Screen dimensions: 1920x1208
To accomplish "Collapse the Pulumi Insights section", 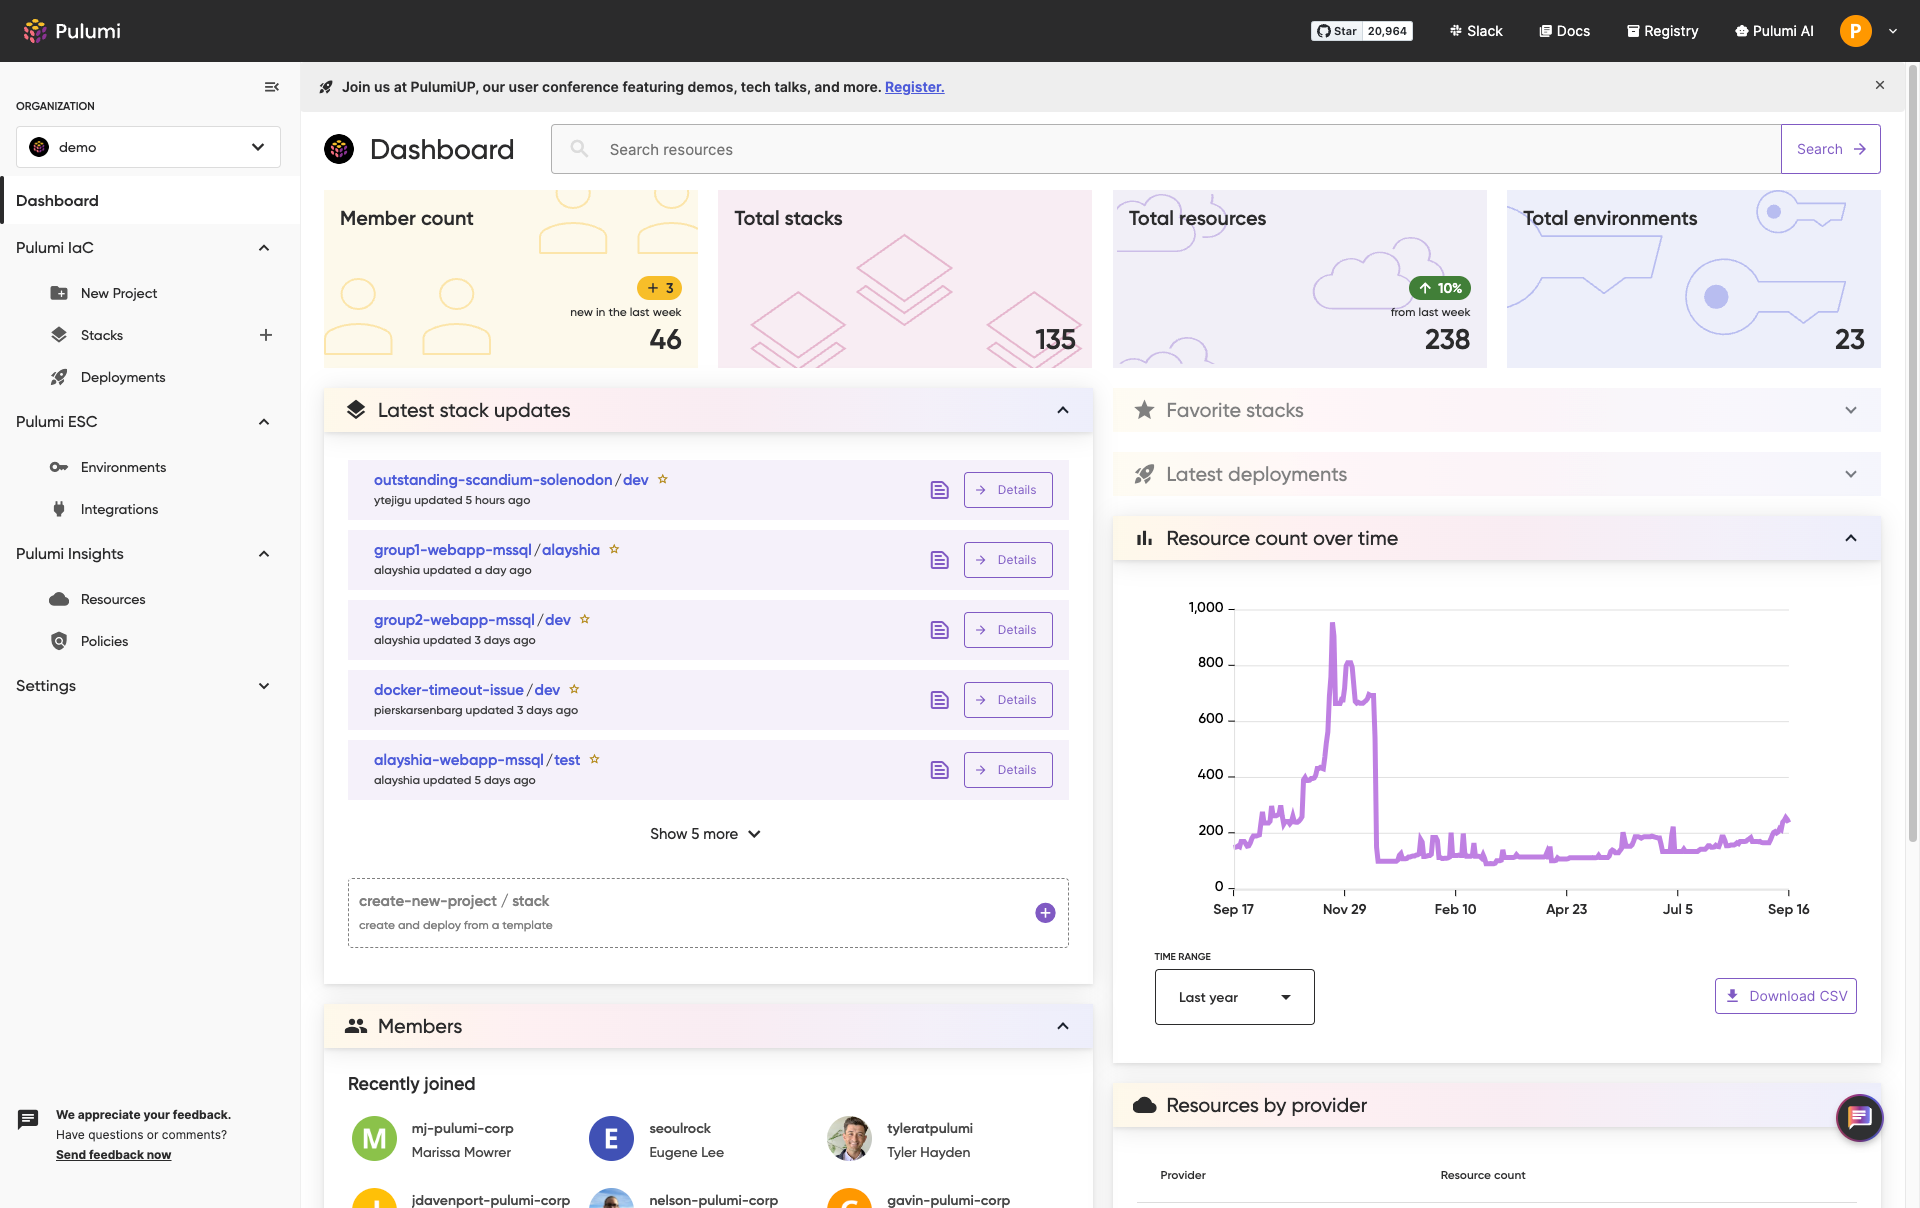I will click(x=264, y=554).
